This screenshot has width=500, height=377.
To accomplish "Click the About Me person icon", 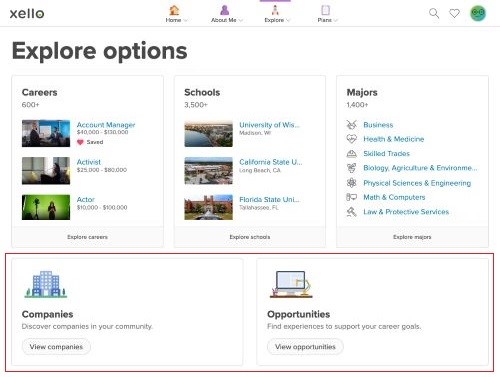I will pyautogui.click(x=225, y=10).
